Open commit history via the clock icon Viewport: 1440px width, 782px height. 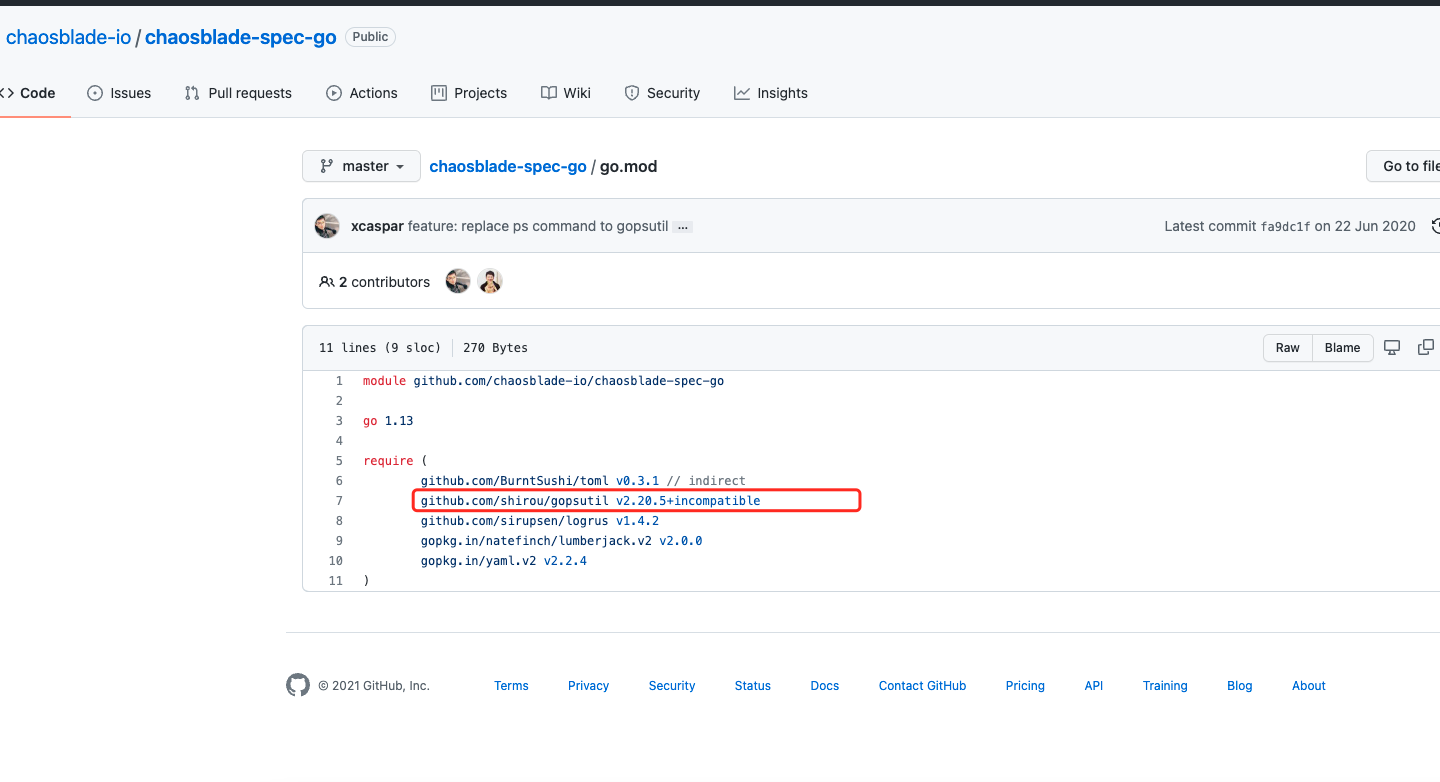(x=1436, y=226)
